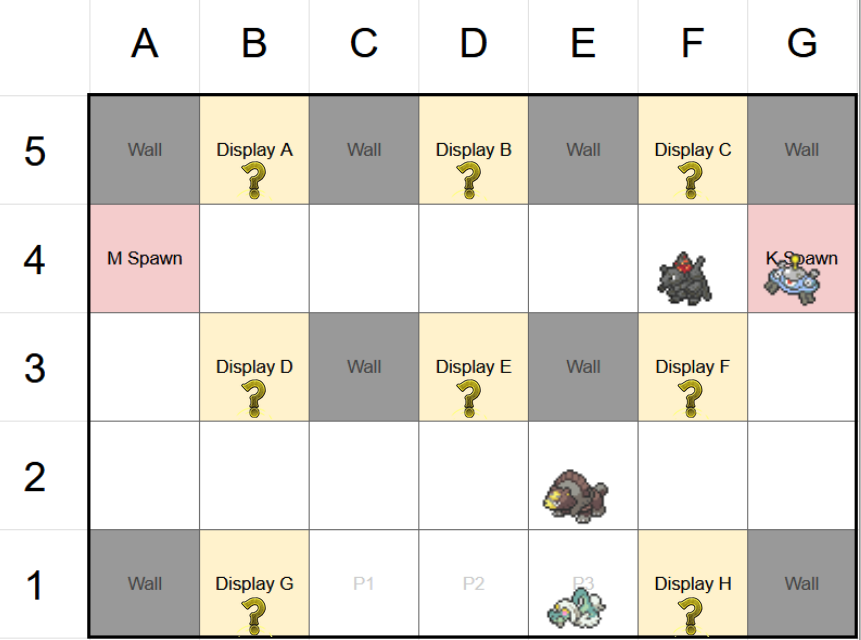The width and height of the screenshot is (861, 640).
Task: Select row header 2
Action: point(36,476)
